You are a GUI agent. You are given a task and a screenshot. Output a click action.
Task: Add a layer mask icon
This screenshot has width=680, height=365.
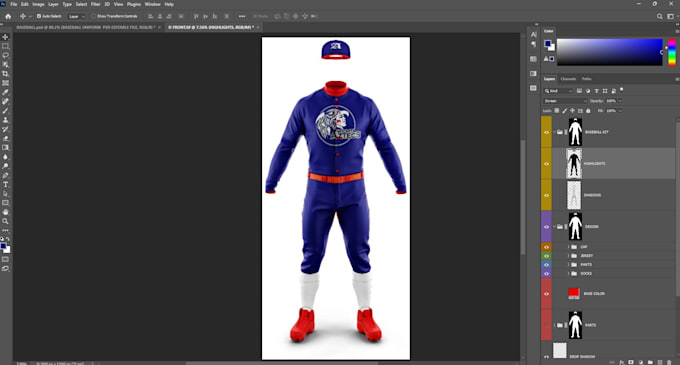point(631,362)
